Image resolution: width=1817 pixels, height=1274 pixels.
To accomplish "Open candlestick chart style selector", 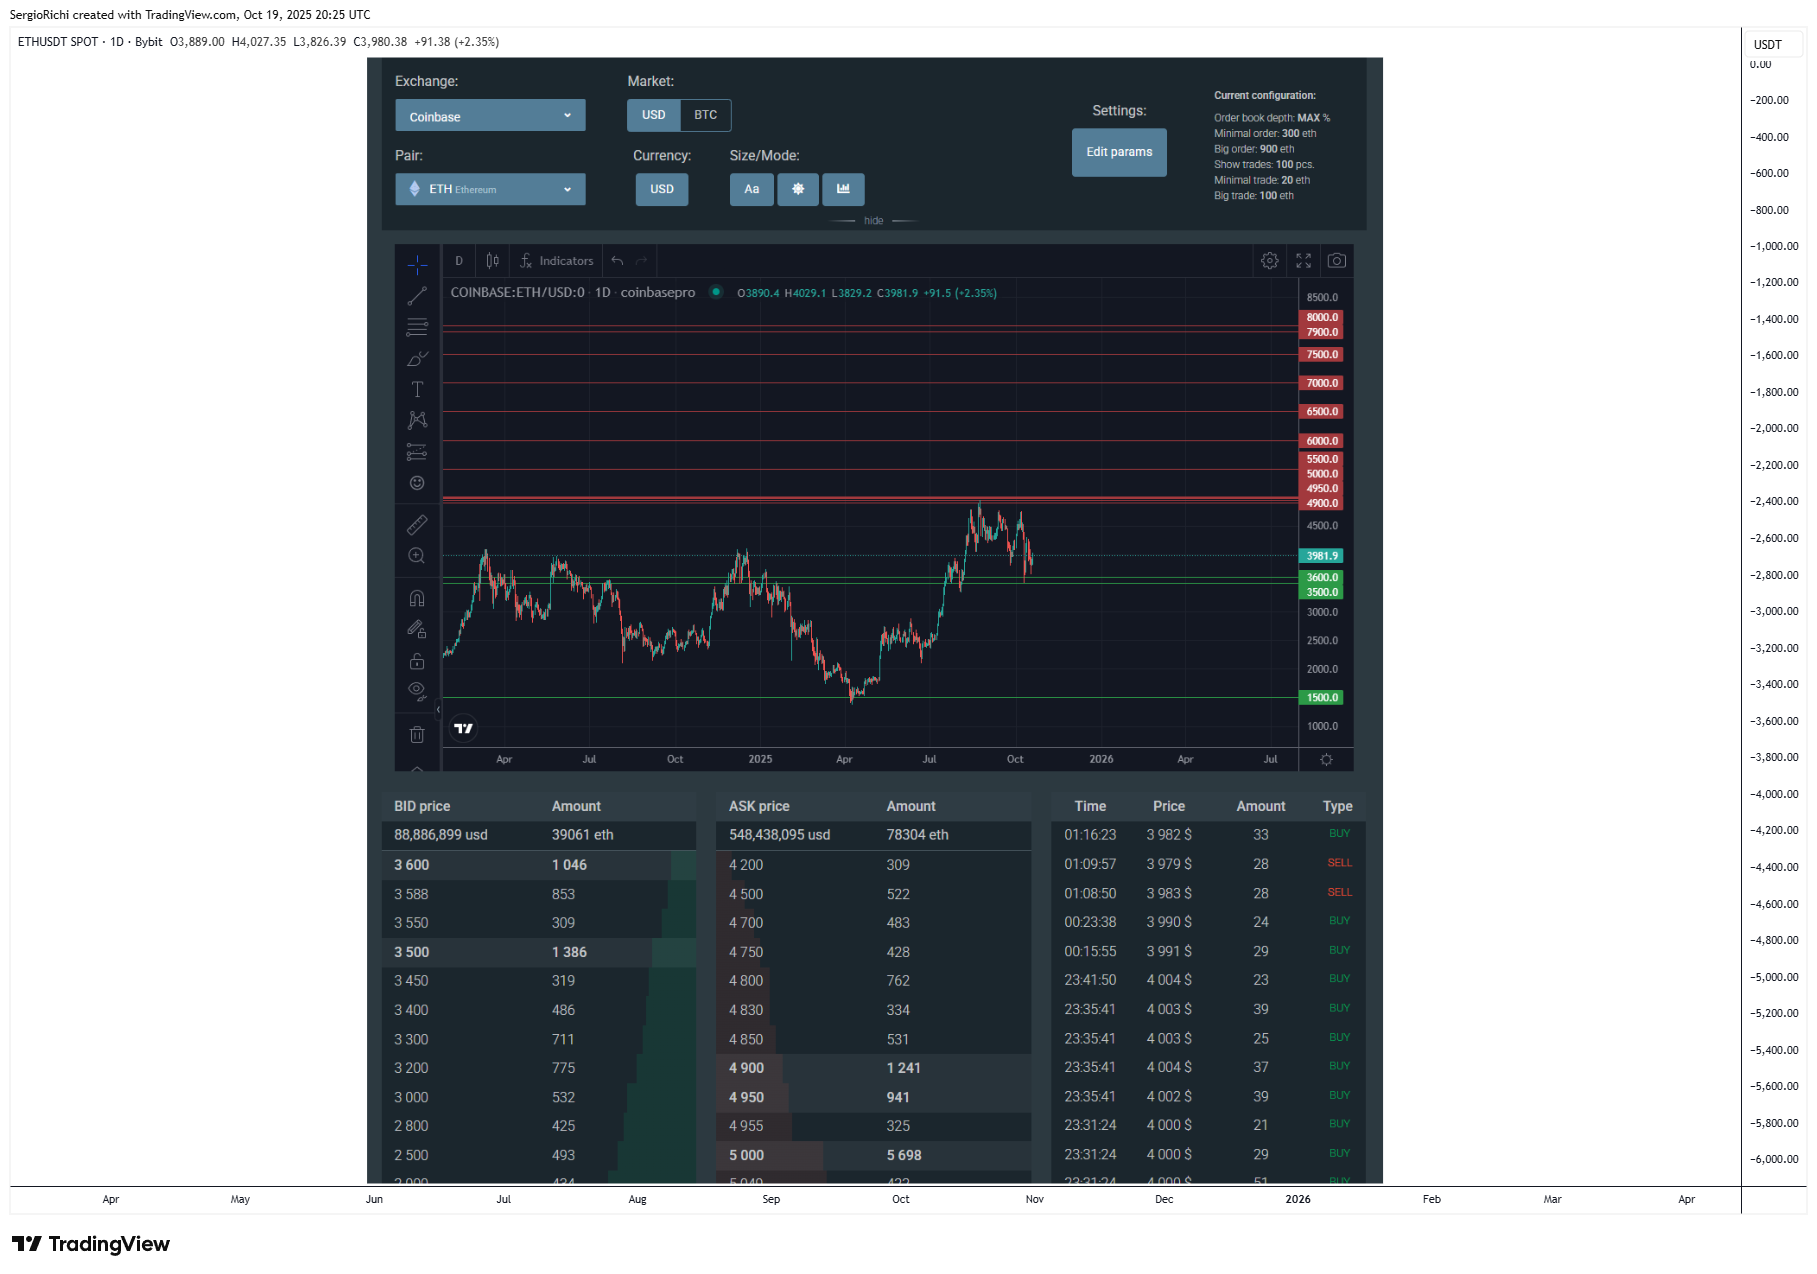I will pos(492,261).
